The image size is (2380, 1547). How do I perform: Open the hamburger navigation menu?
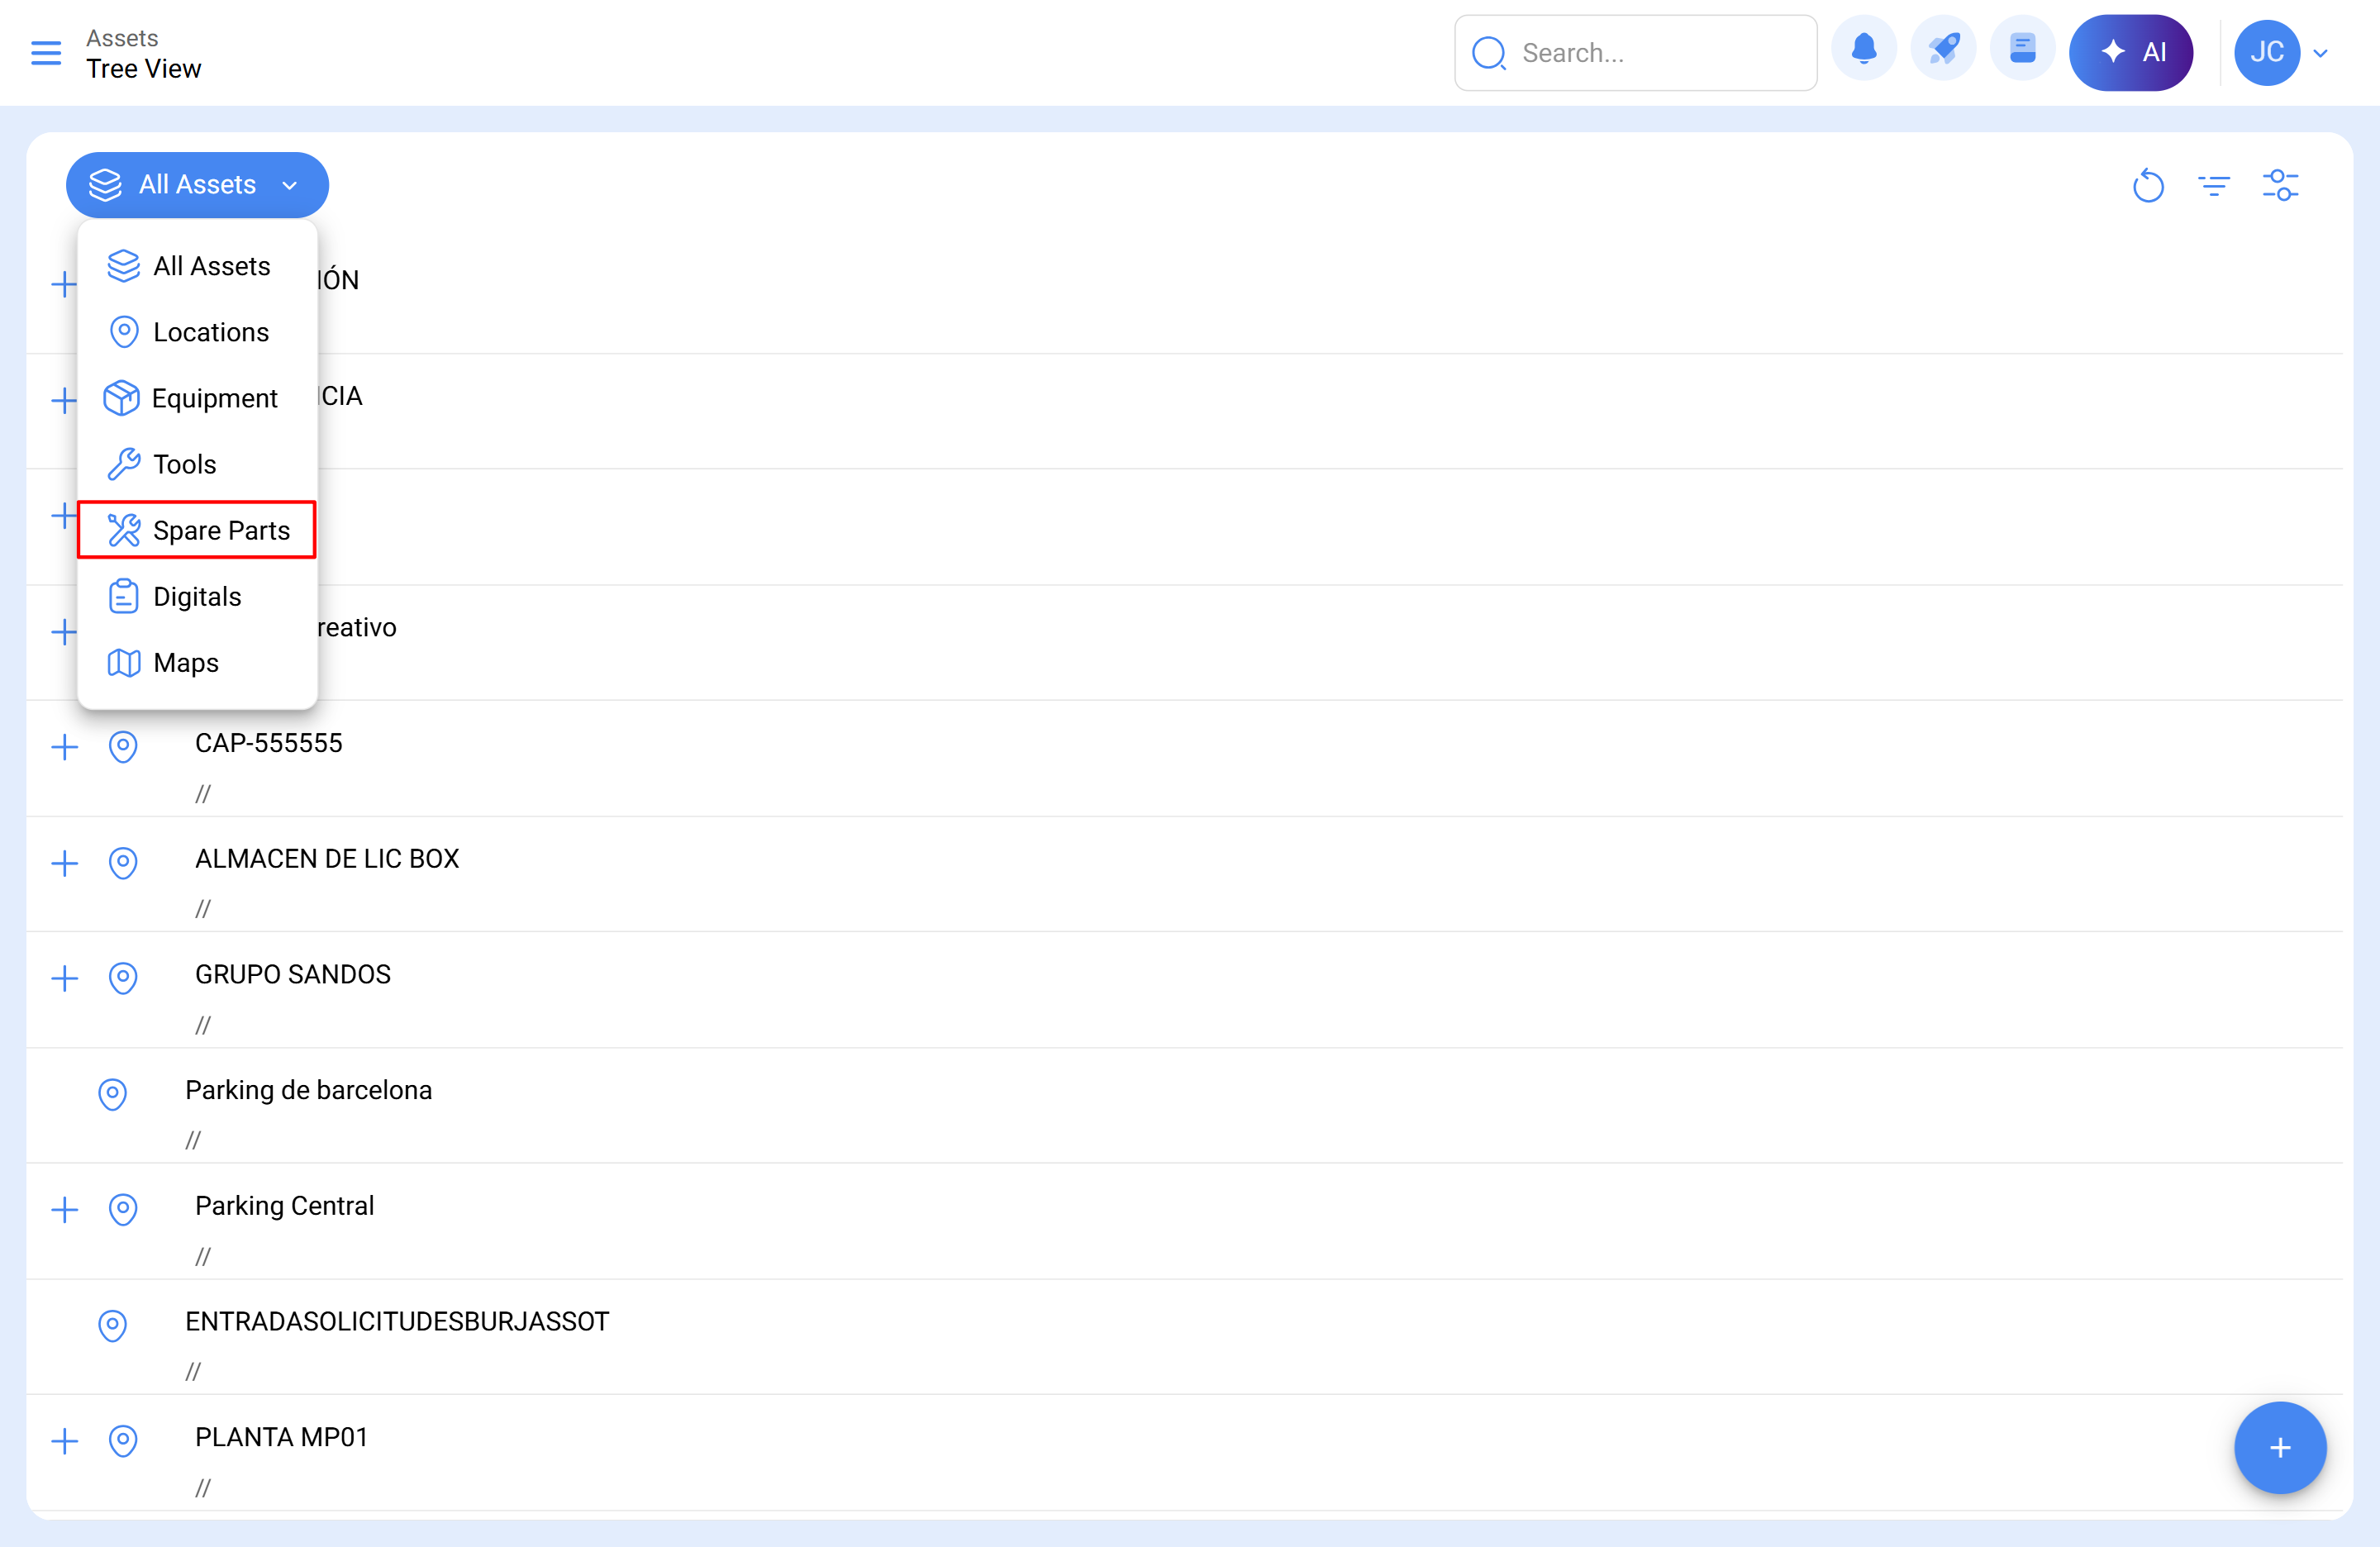click(x=46, y=53)
